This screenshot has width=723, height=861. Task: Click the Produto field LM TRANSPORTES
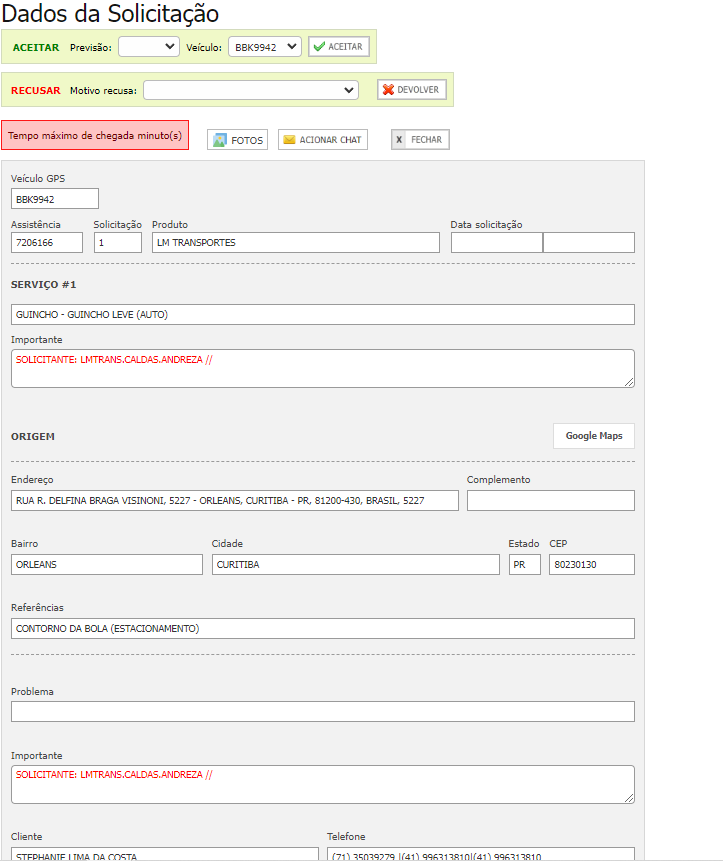295,243
